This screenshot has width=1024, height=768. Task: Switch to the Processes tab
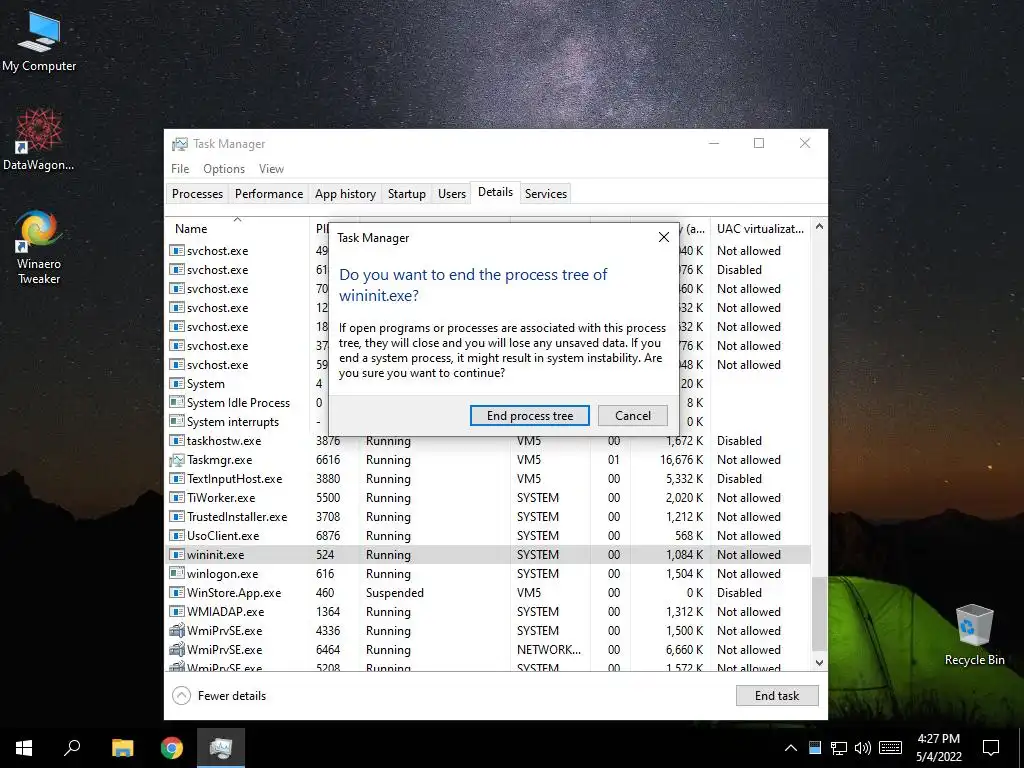[197, 194]
